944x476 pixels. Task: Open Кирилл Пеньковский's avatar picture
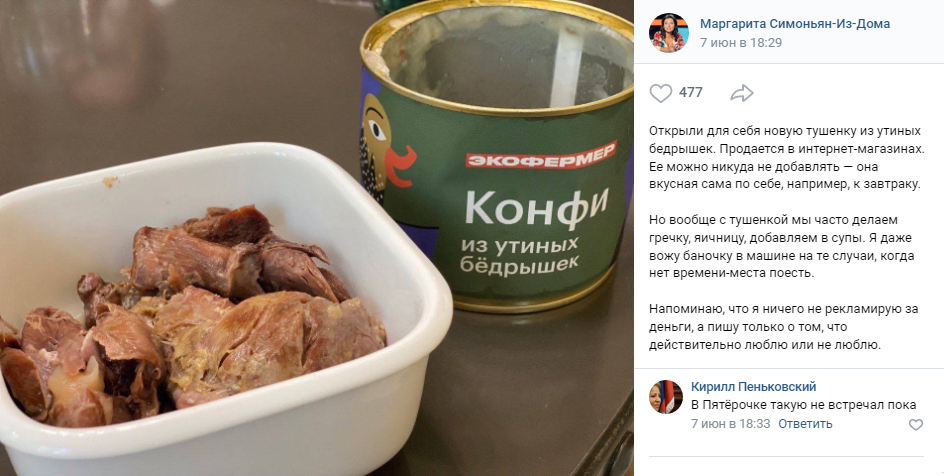click(x=665, y=397)
